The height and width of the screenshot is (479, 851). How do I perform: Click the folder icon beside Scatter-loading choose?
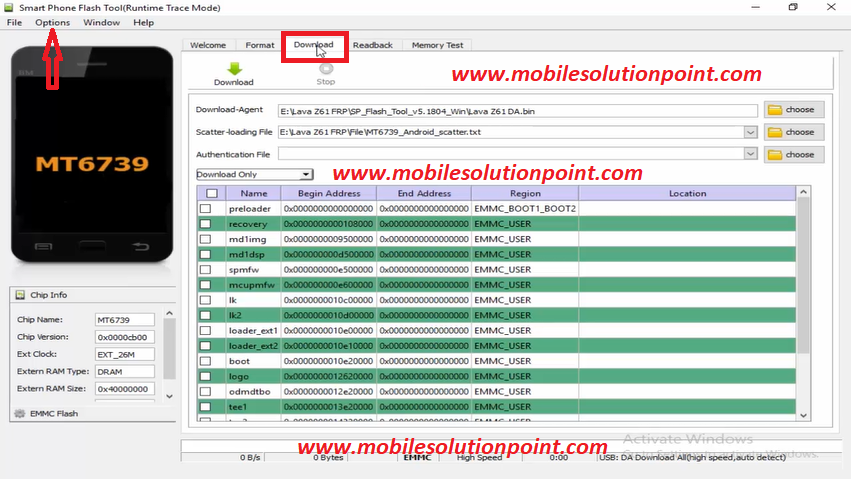pos(775,132)
